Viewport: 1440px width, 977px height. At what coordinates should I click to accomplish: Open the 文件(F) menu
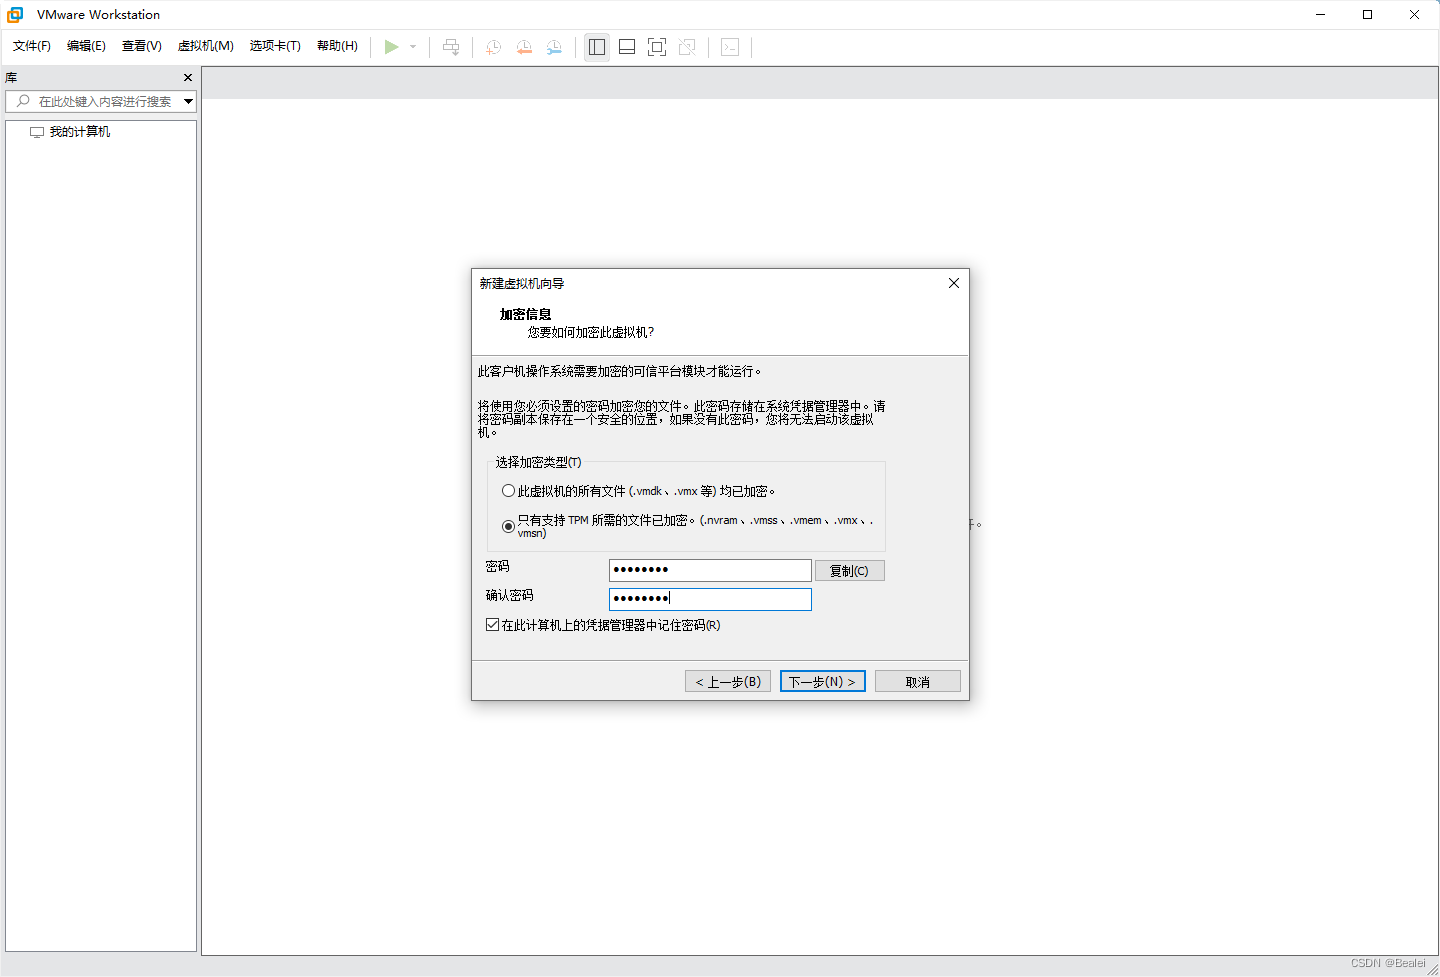point(32,46)
